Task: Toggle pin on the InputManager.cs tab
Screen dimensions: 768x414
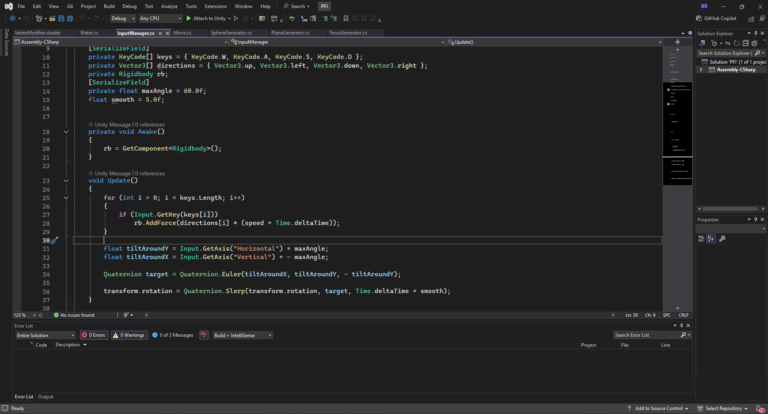Action: [160, 33]
